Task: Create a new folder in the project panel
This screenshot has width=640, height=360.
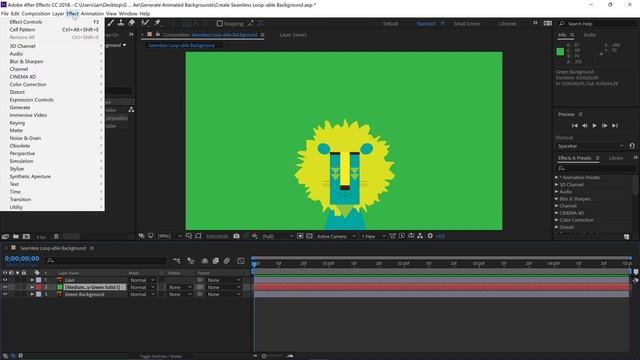Action: pos(16,236)
